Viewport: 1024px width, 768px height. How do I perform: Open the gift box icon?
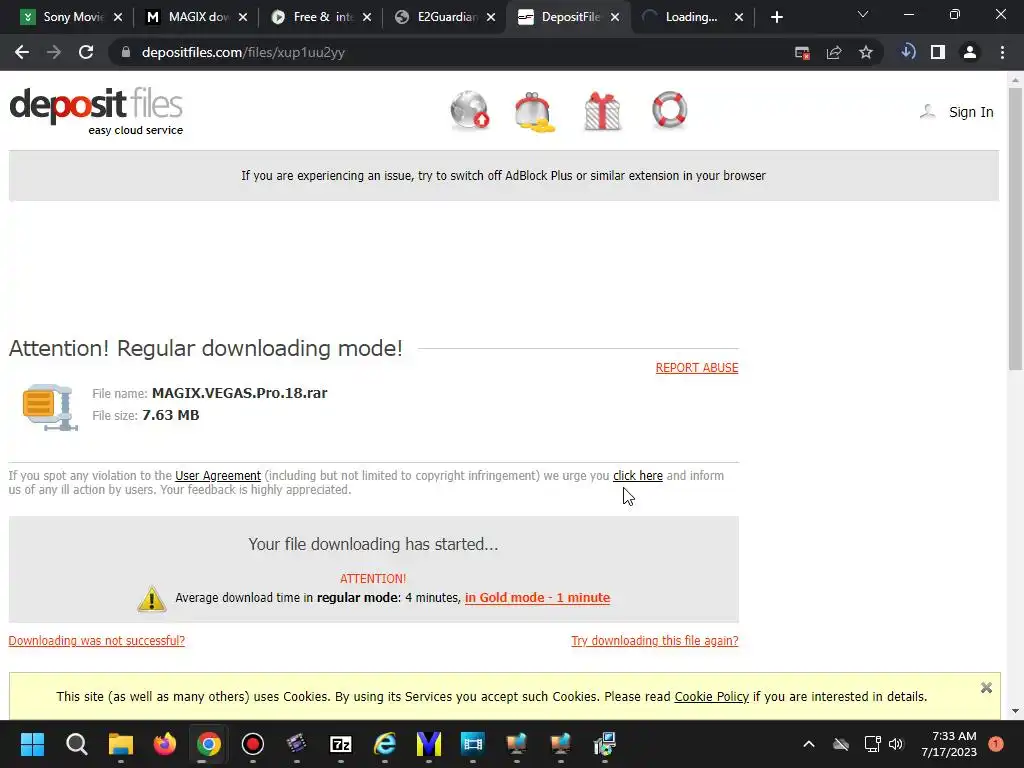click(602, 111)
